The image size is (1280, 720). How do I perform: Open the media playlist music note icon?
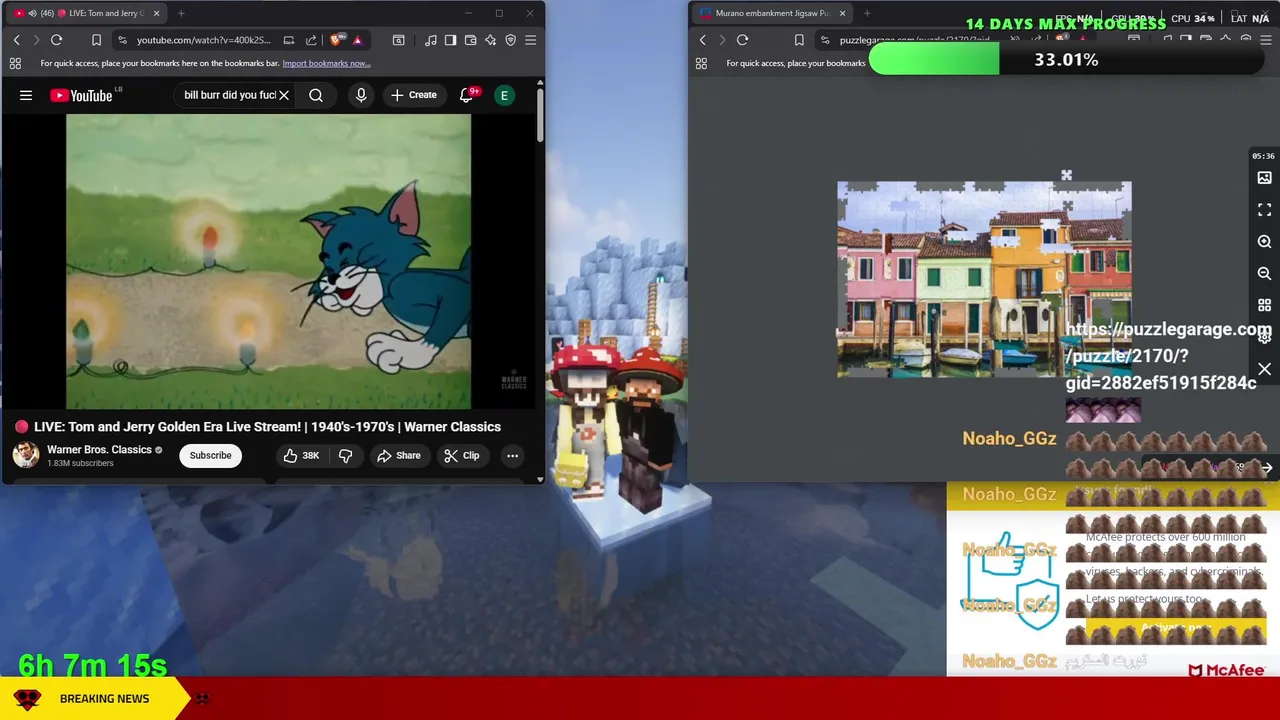430,40
